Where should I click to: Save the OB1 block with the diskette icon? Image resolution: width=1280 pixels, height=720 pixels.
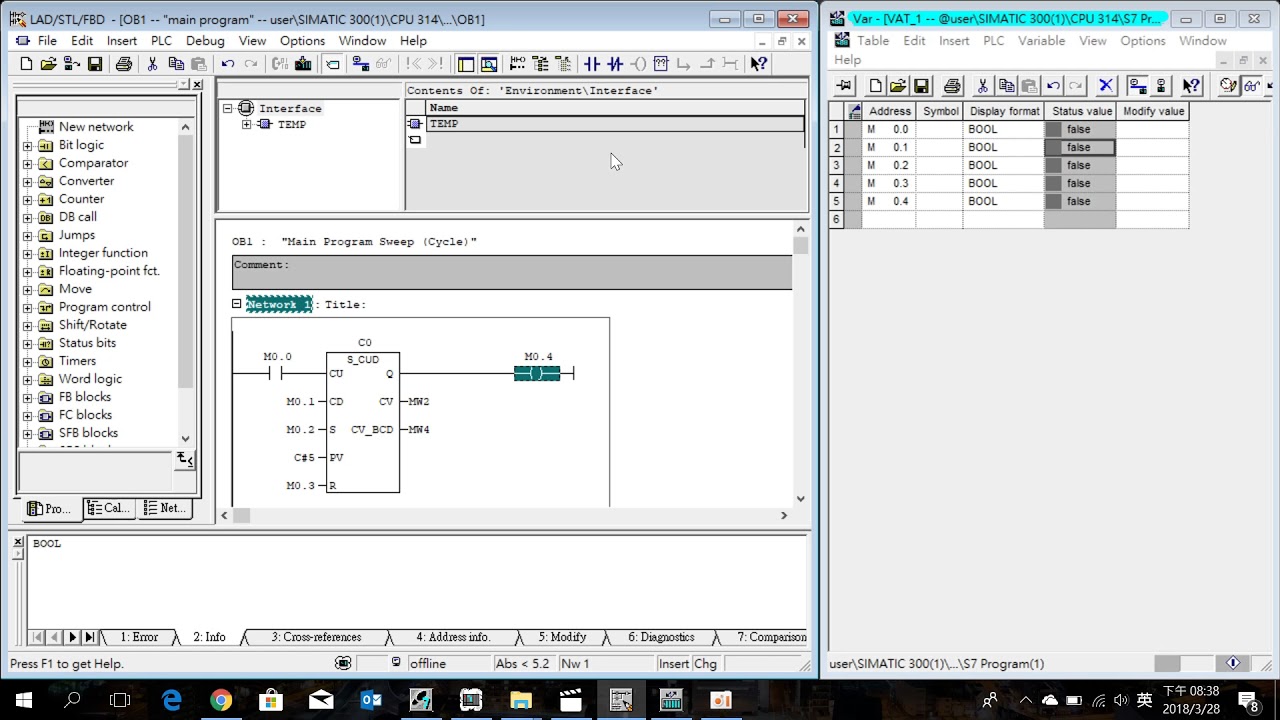coord(95,64)
